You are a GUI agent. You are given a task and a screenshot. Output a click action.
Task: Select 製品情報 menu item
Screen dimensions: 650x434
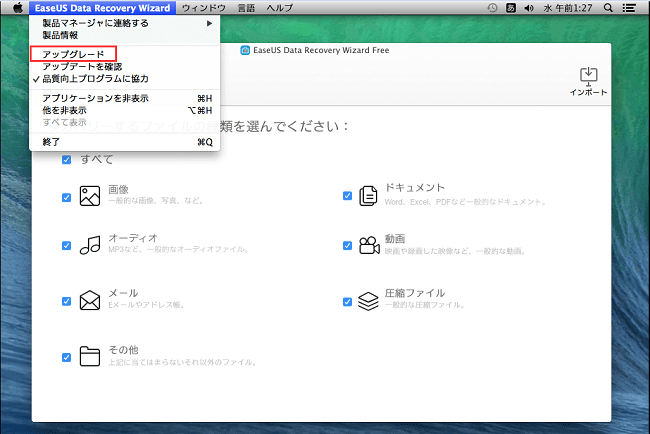(x=124, y=35)
